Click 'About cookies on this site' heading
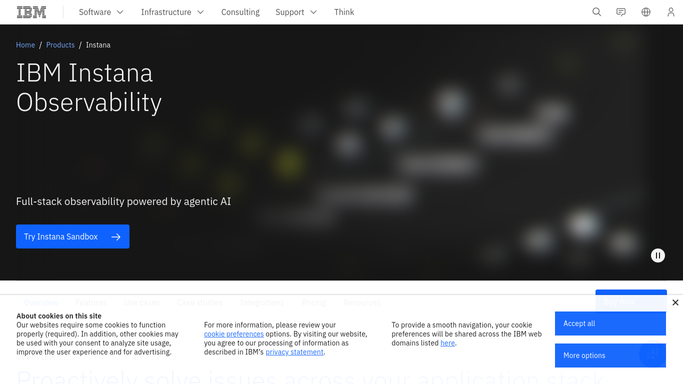This screenshot has height=384, width=683. click(59, 316)
